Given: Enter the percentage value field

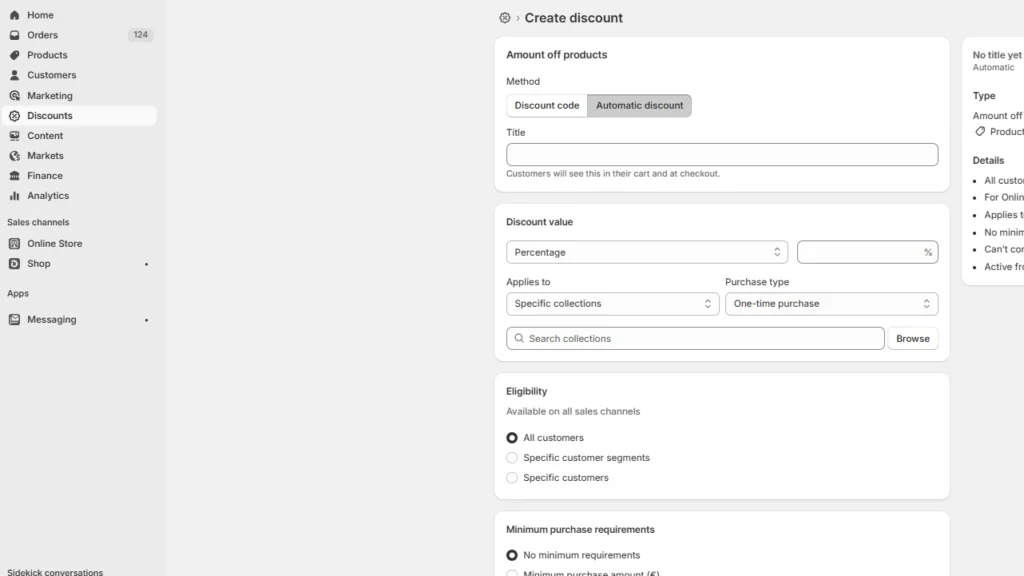Looking at the screenshot, I should pyautogui.click(x=868, y=251).
